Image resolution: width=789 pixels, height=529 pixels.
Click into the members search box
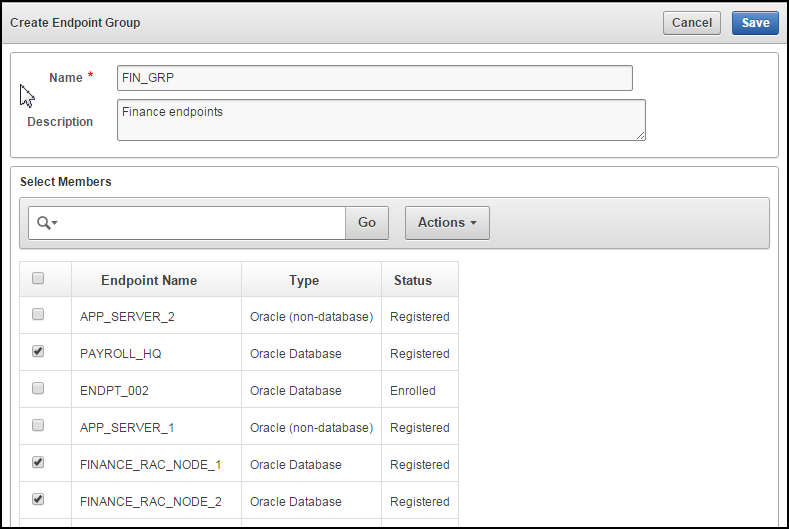point(201,222)
